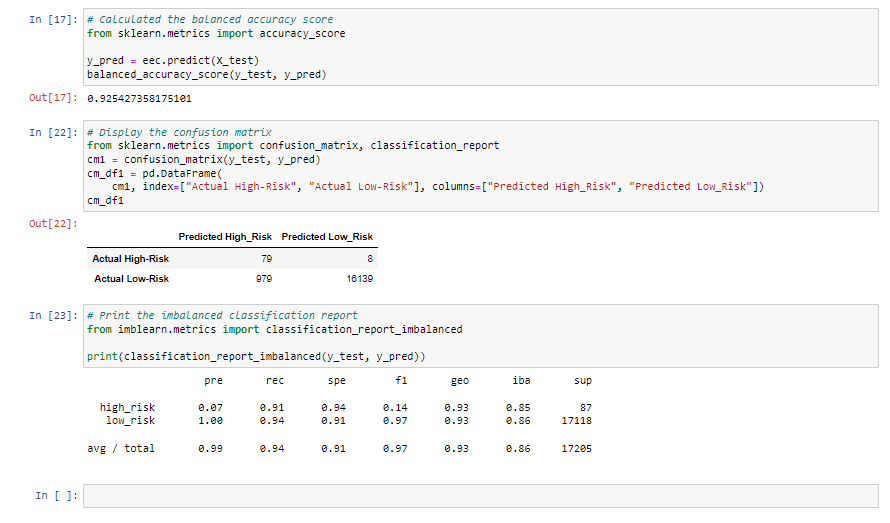Click the line 'balanced_accuracy_score(y_test, y_pred)'
This screenshot has height=523, width=890.
(x=207, y=74)
